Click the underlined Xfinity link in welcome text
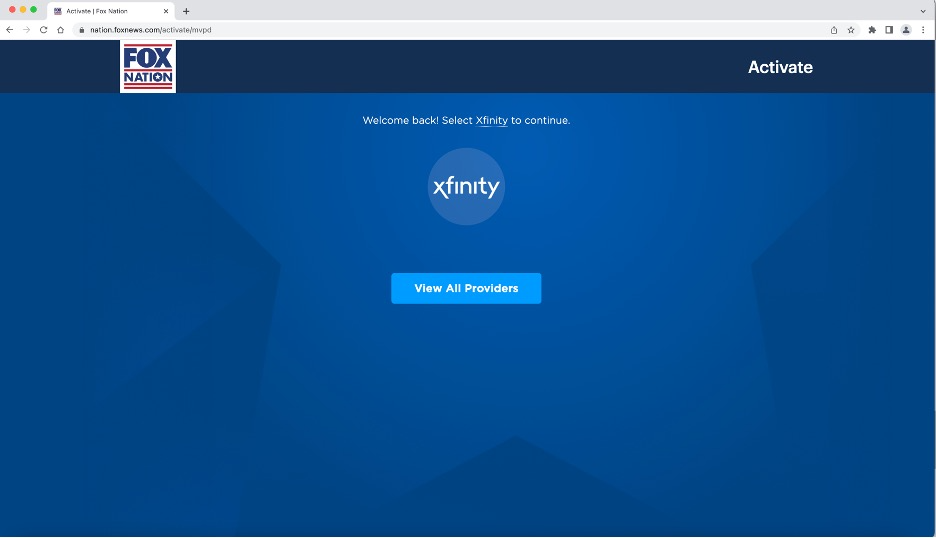Screen dimensions: 936x538 click(491, 121)
